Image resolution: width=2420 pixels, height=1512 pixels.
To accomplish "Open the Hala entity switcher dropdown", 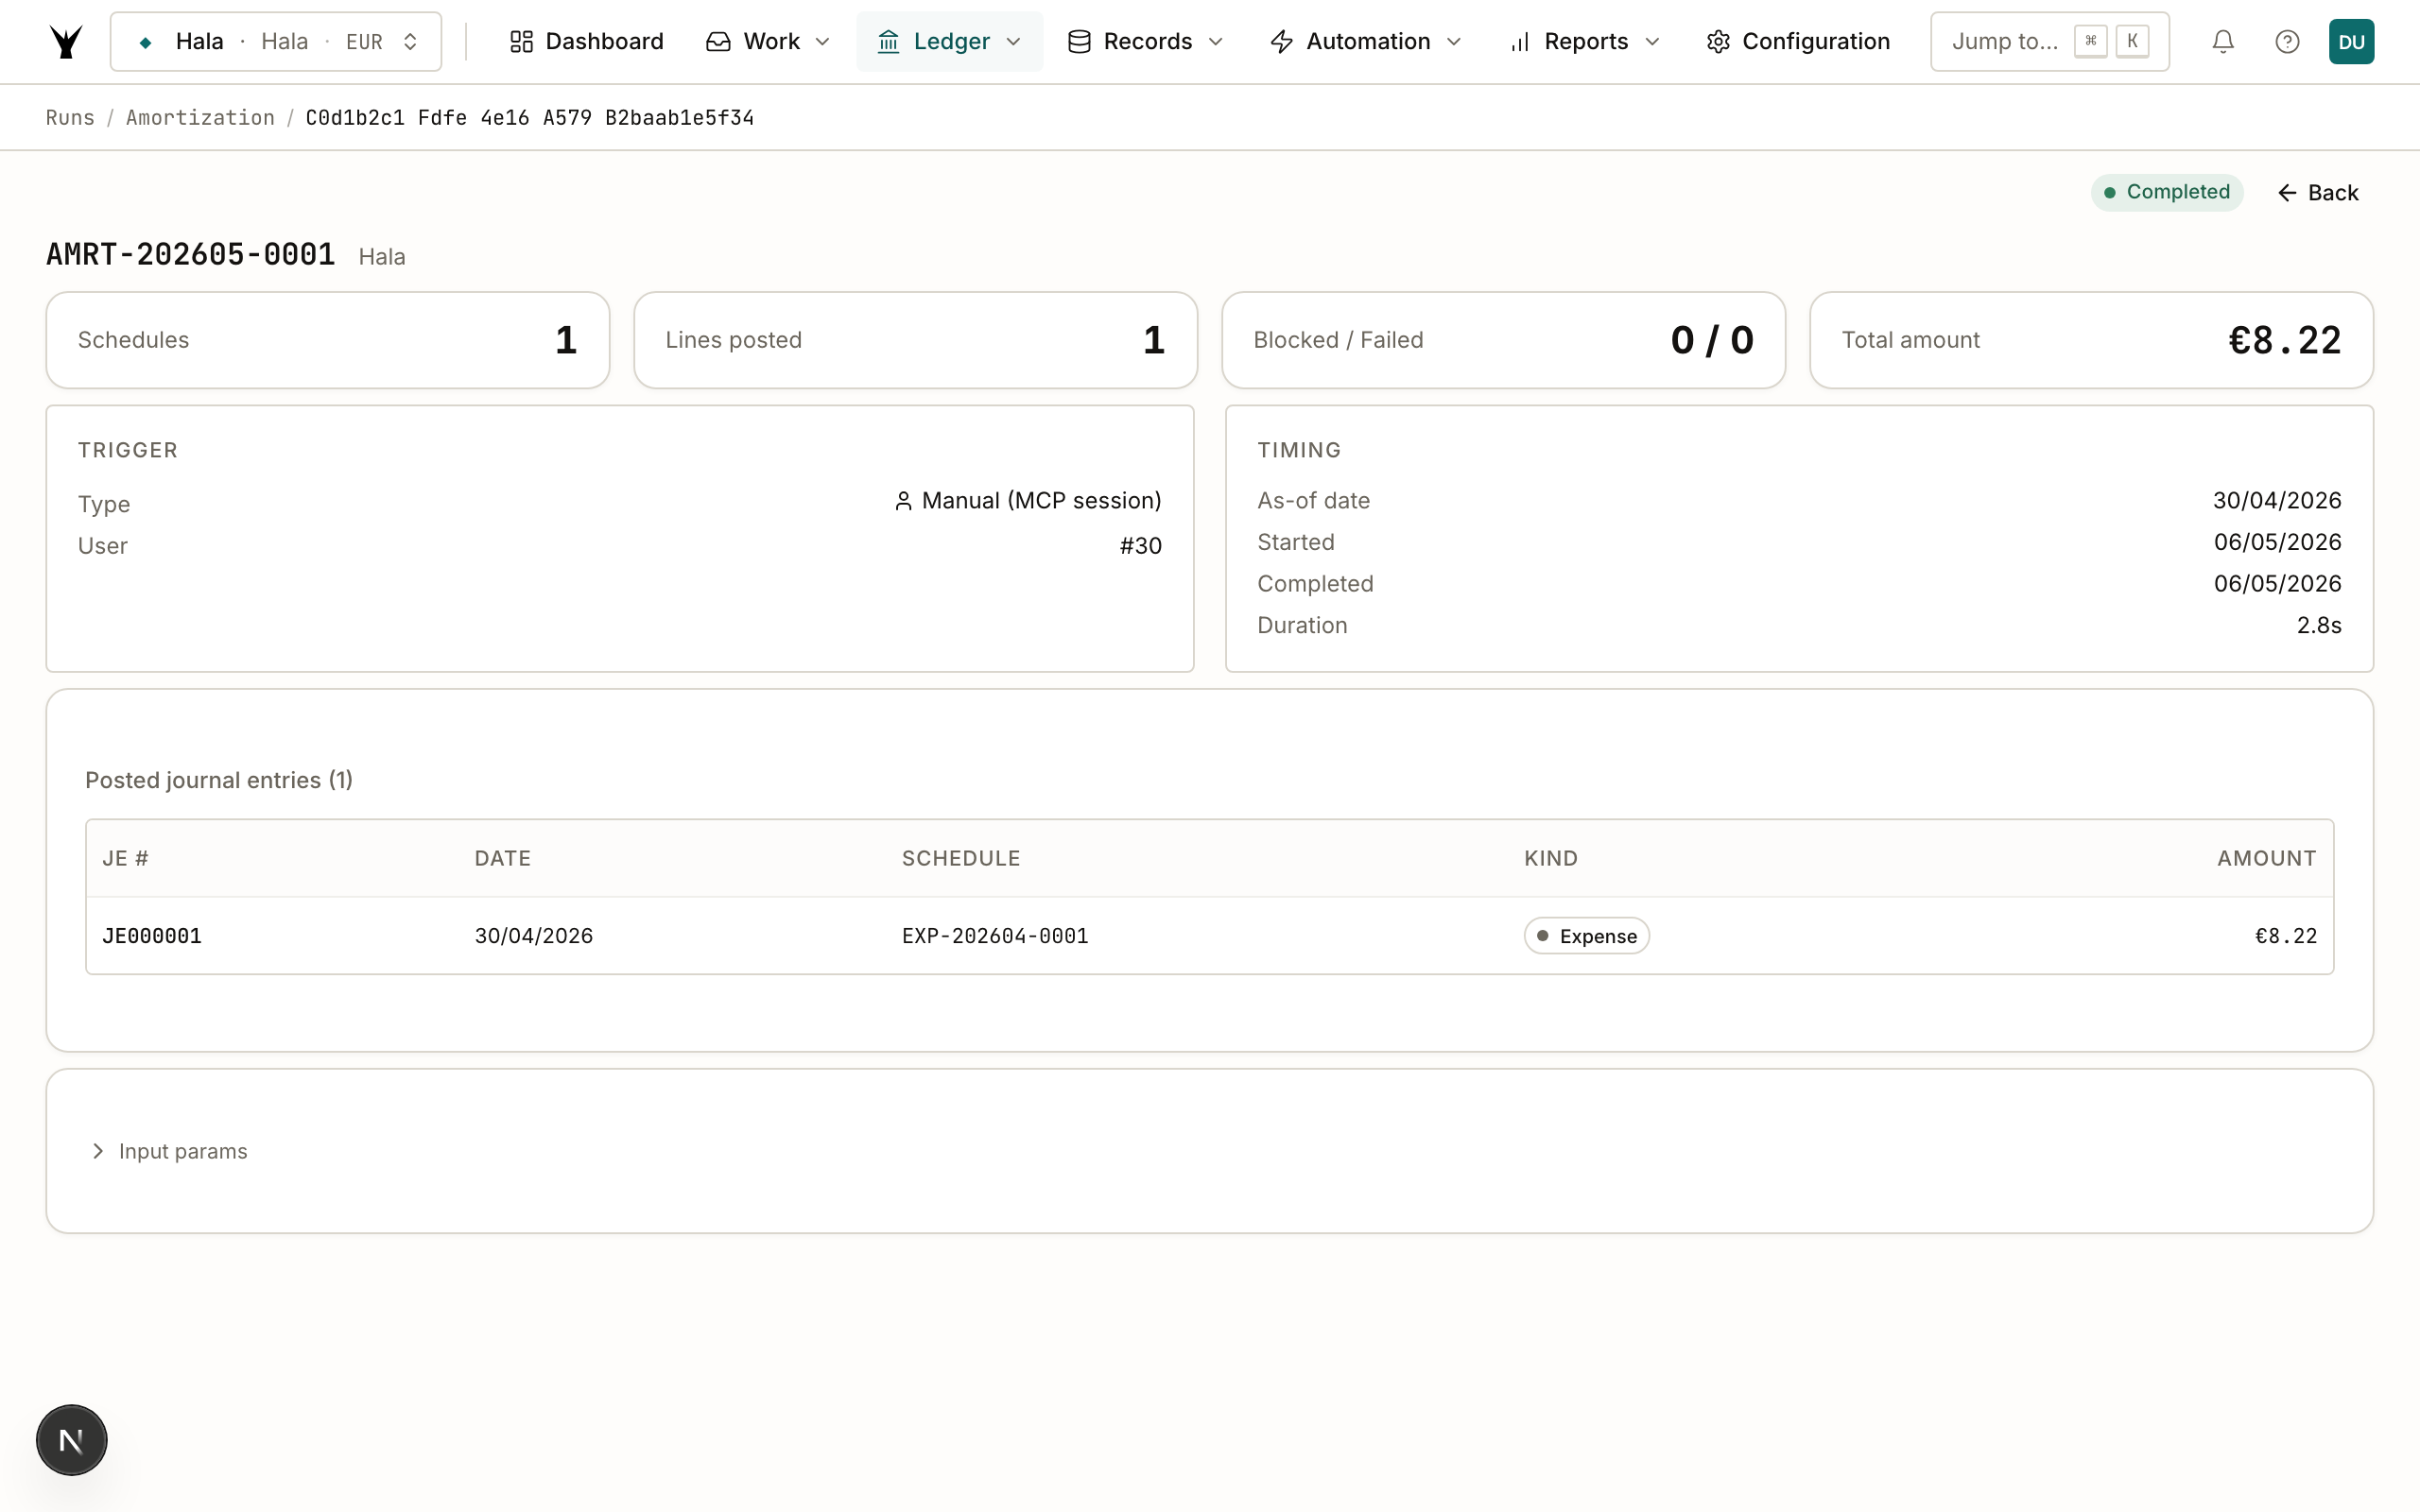I will 275,41.
